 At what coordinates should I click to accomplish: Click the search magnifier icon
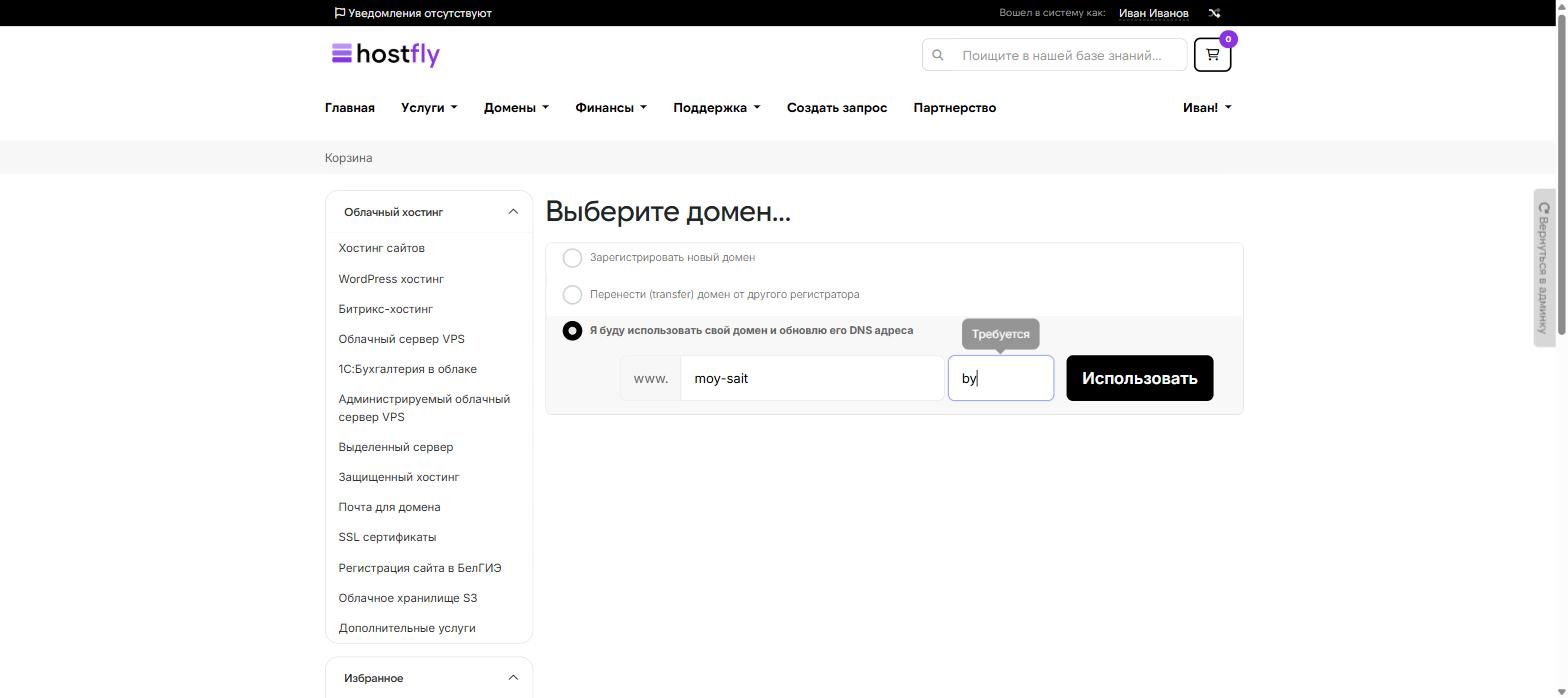click(x=938, y=55)
